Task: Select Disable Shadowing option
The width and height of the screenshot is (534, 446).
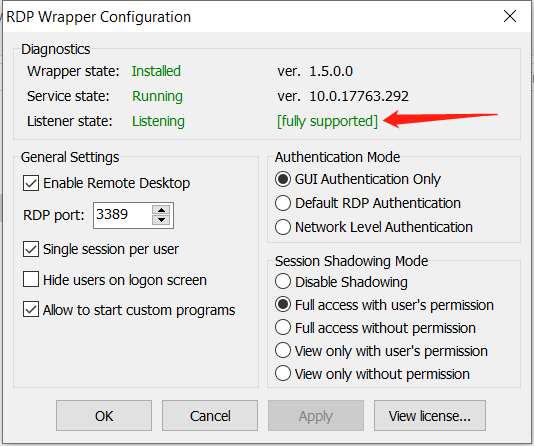Action: [283, 282]
